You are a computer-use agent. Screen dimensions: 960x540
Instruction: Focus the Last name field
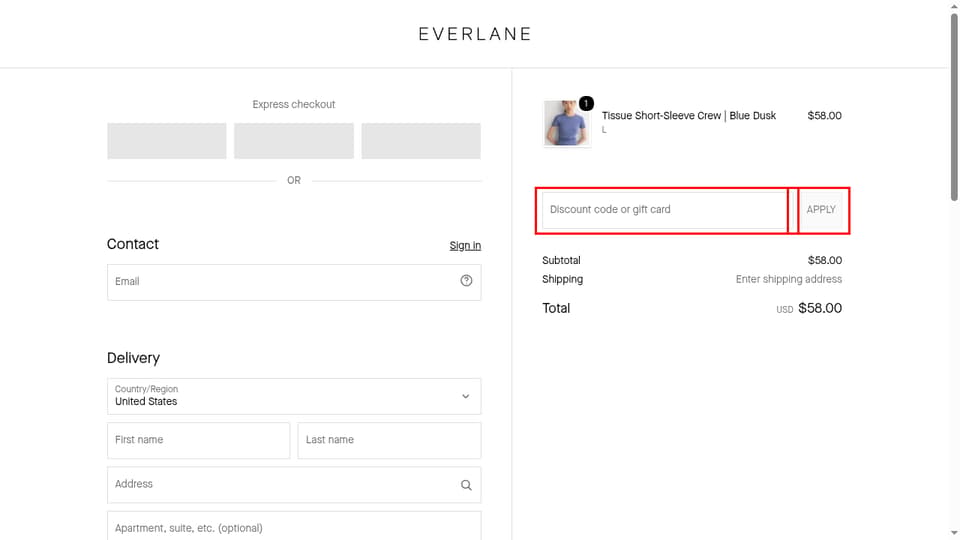coord(389,440)
